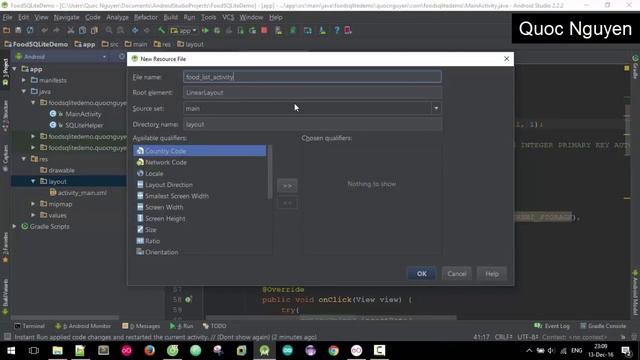Open the Project Structure toolbar icon
Image resolution: width=640 pixels, height=360 pixels.
click(308, 30)
